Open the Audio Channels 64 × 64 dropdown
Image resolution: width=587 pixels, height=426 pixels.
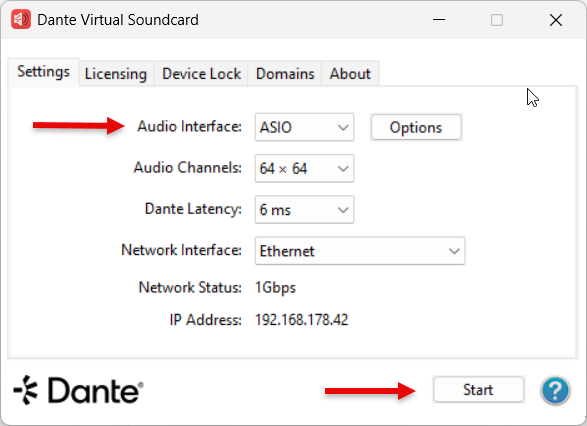(x=304, y=168)
